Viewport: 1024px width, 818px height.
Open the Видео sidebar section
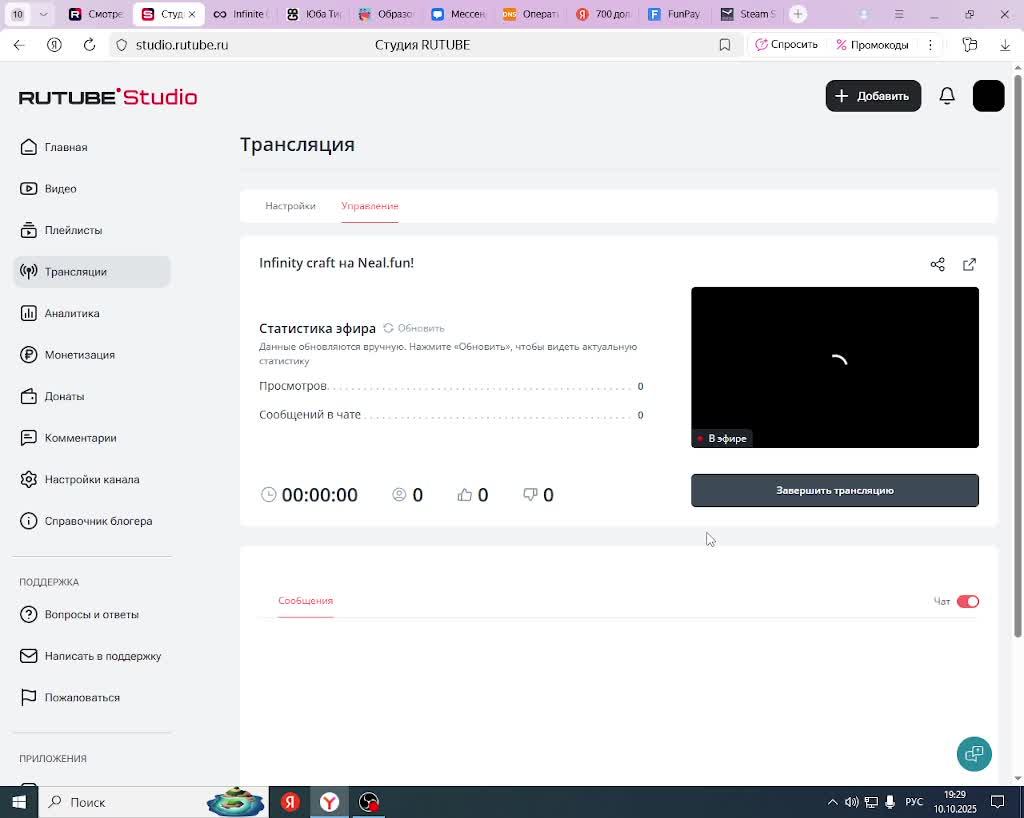point(48,189)
